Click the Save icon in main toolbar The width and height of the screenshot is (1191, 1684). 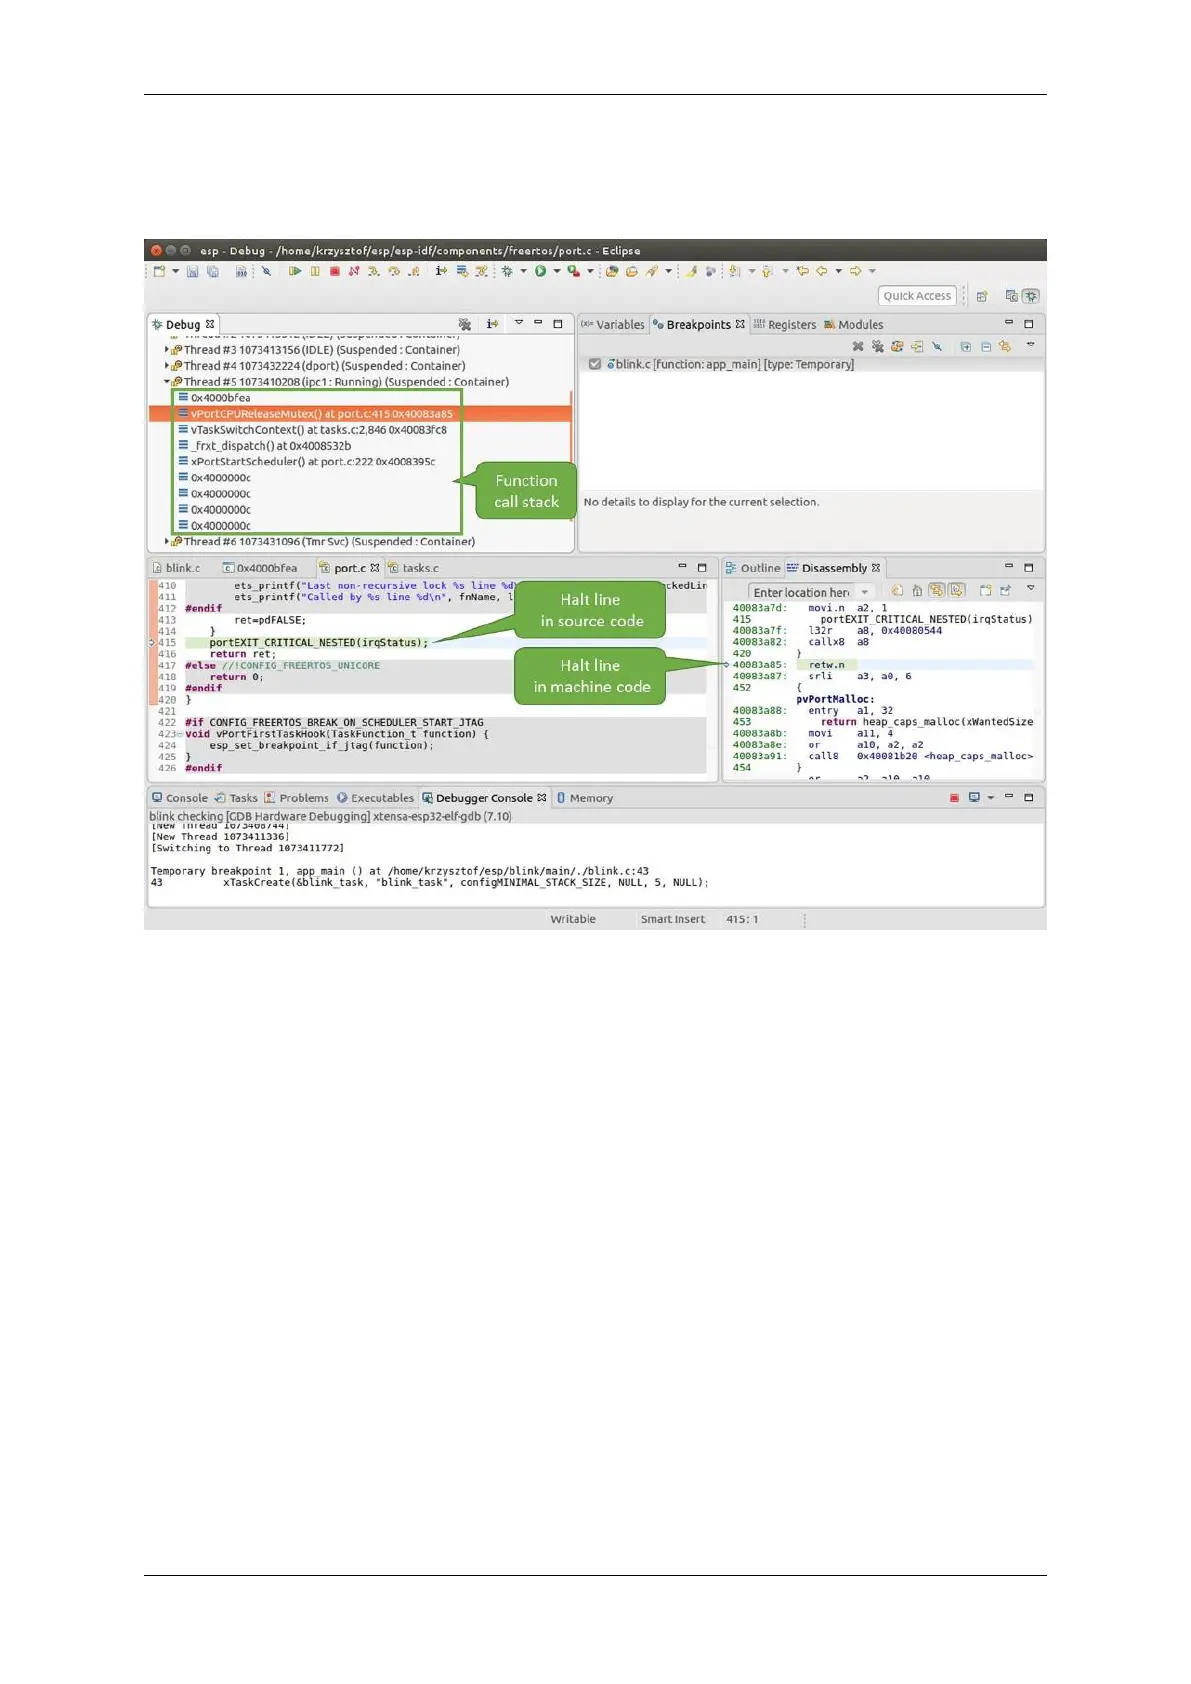(192, 271)
